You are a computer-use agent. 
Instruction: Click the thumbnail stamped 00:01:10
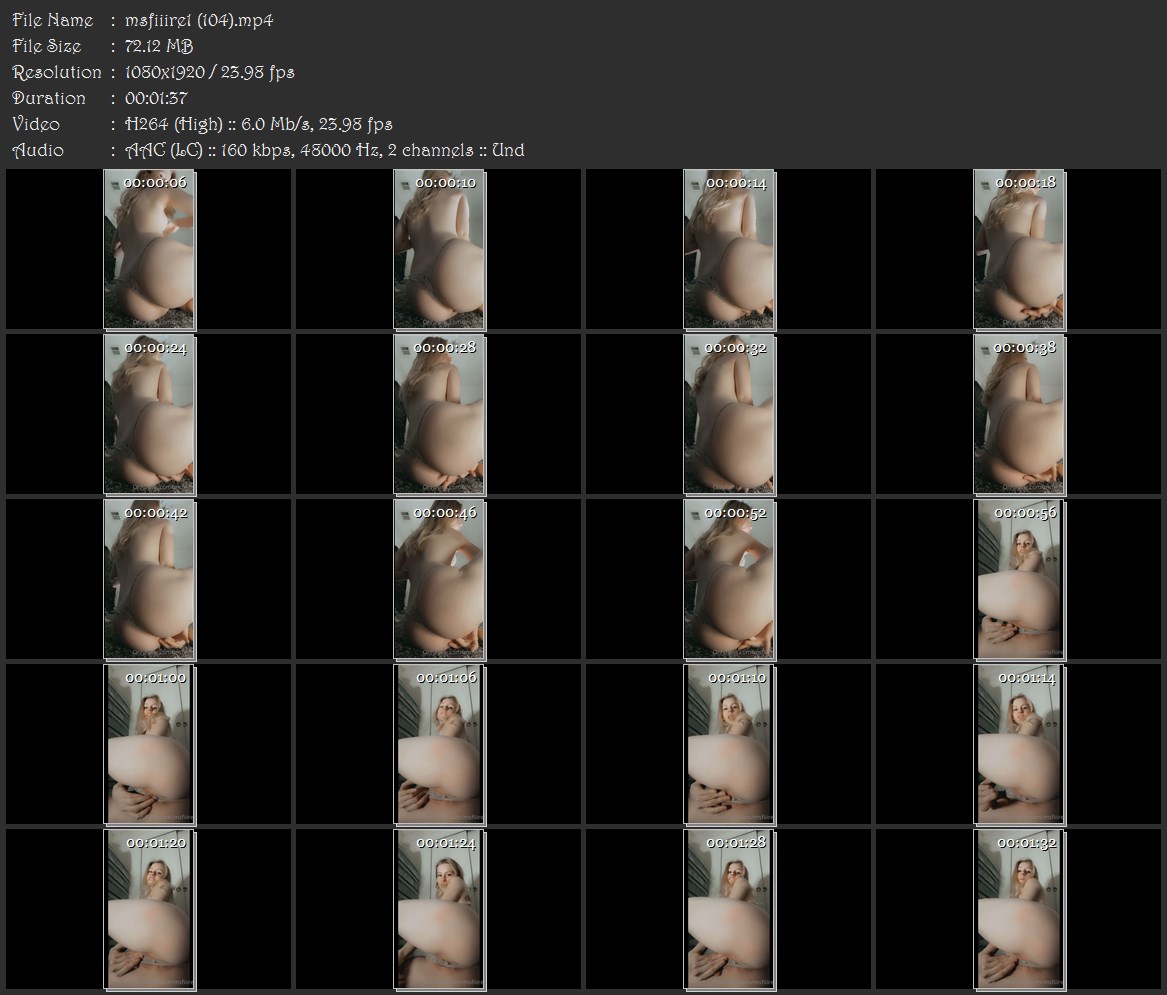point(730,745)
